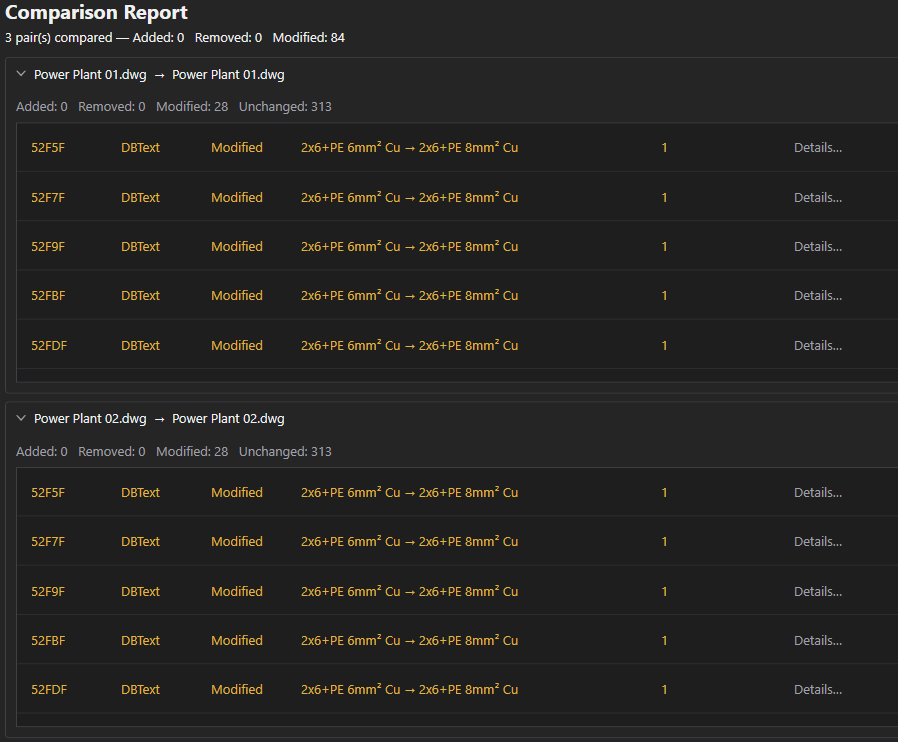Select handle 52FBF in Power Plant 01 table

[x=48, y=296]
